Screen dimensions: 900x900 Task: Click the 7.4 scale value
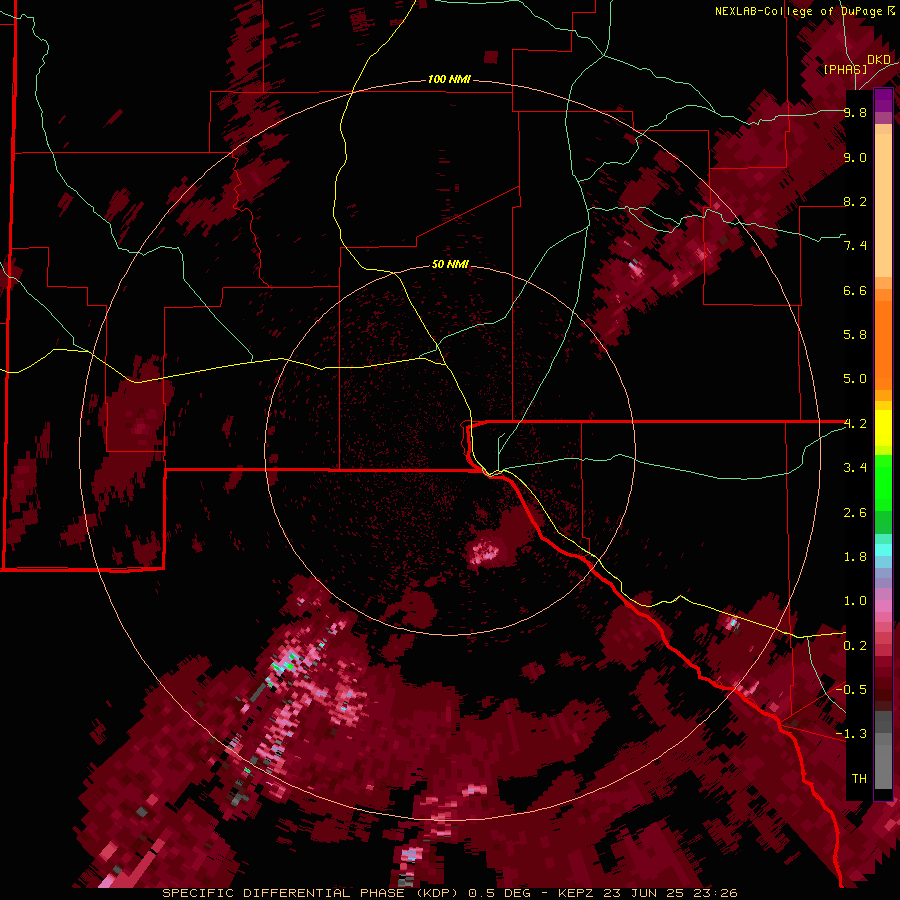(x=855, y=246)
